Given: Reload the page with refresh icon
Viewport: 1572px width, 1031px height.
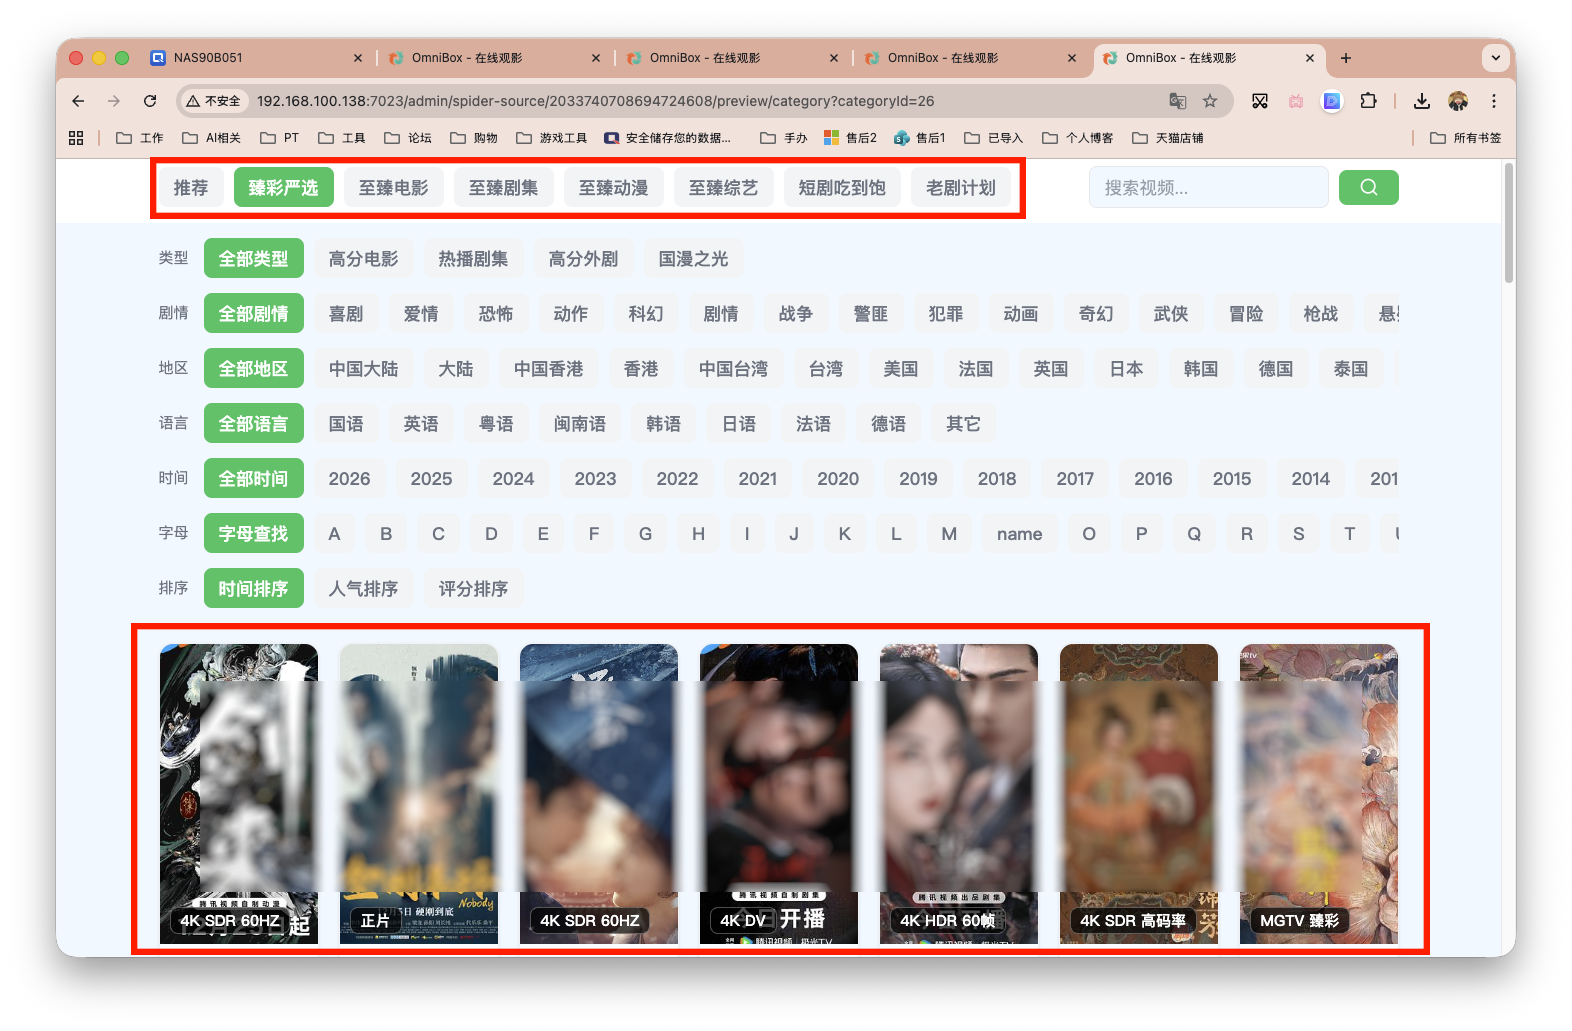Looking at the screenshot, I should [150, 101].
